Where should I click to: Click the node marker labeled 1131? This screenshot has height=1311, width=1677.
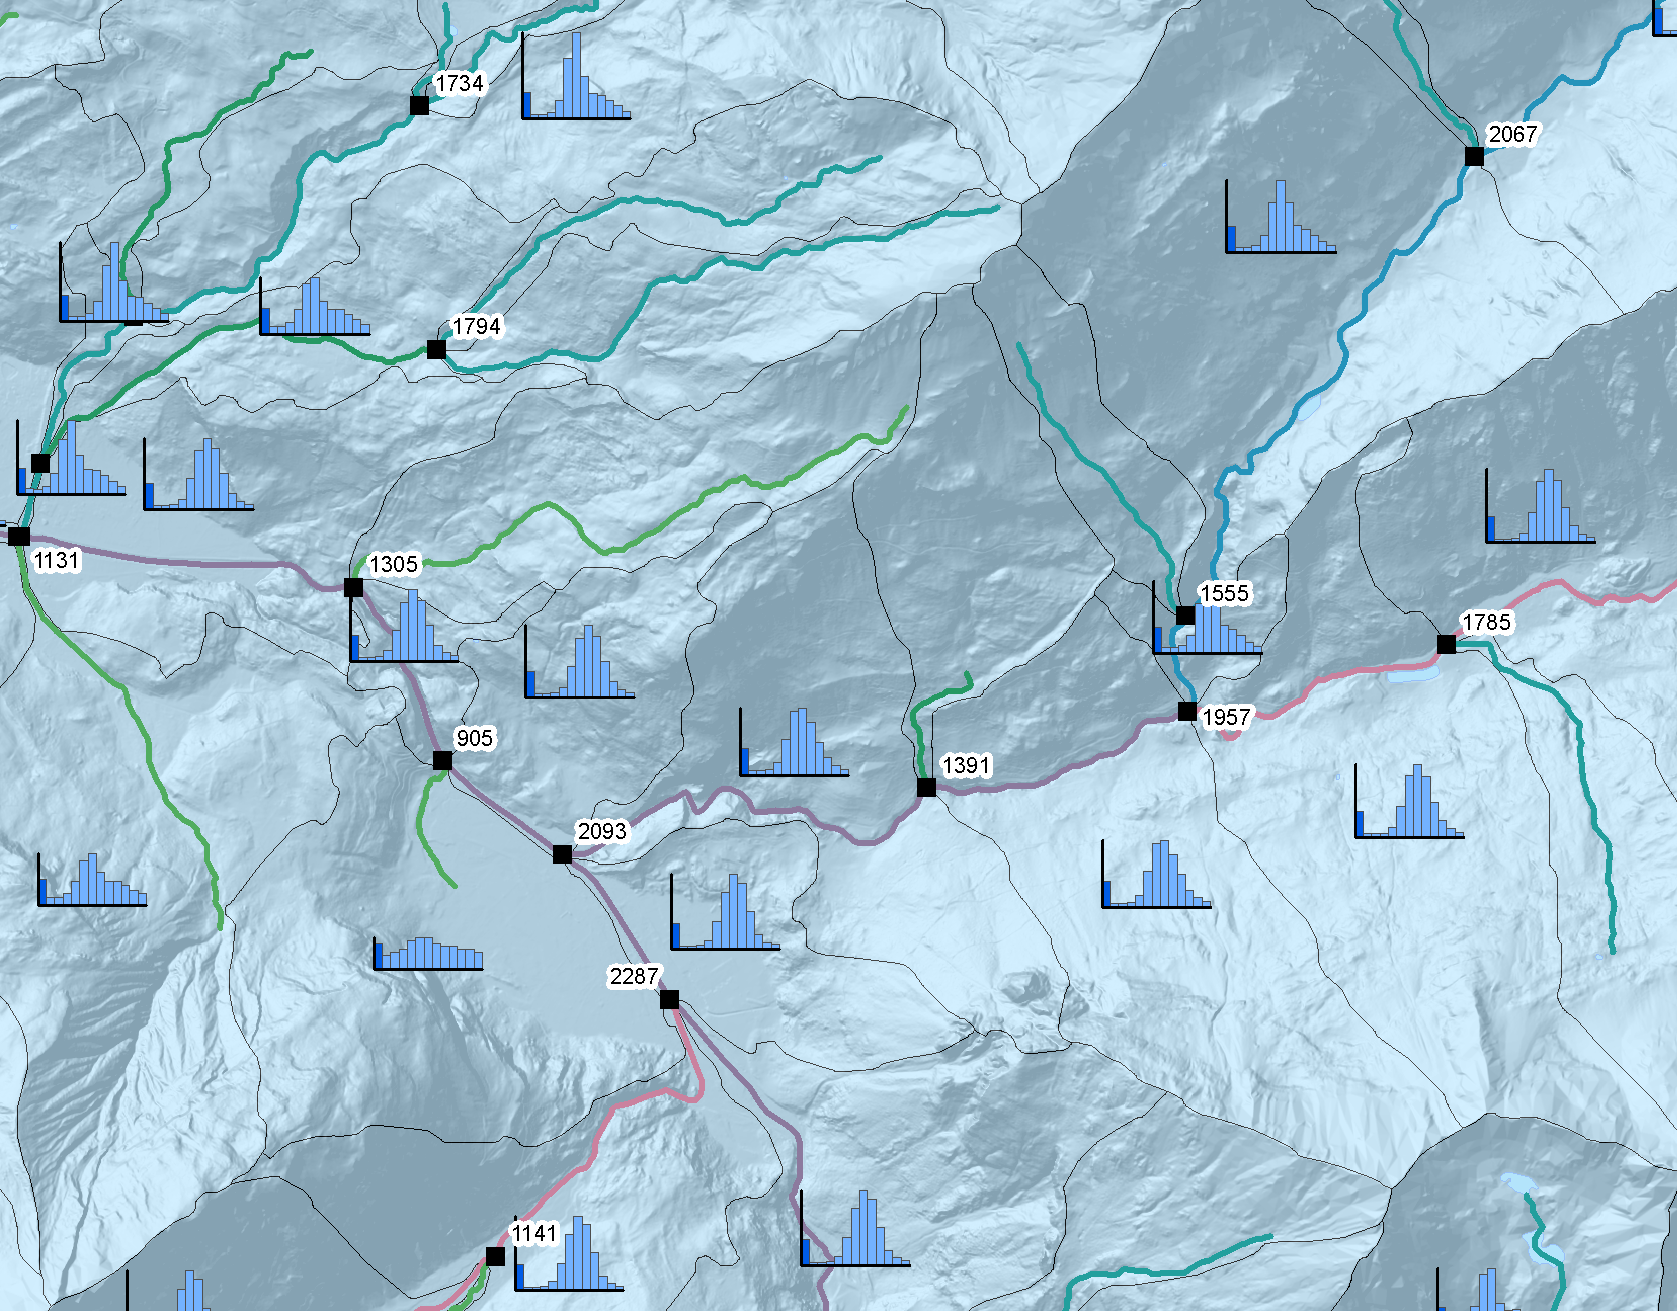click(x=19, y=536)
